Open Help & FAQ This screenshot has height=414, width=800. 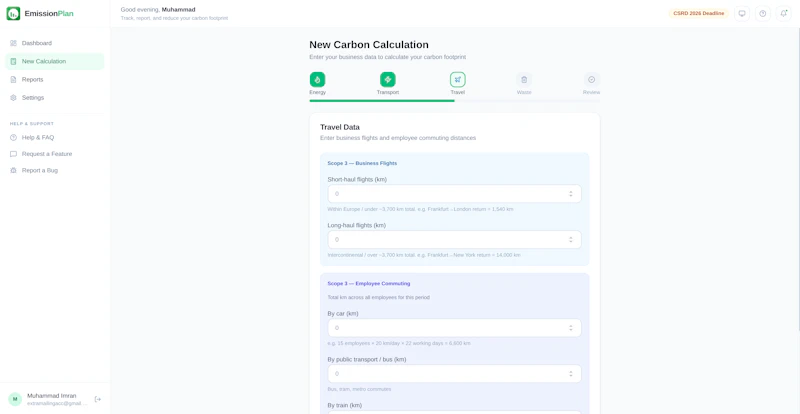coord(55,138)
